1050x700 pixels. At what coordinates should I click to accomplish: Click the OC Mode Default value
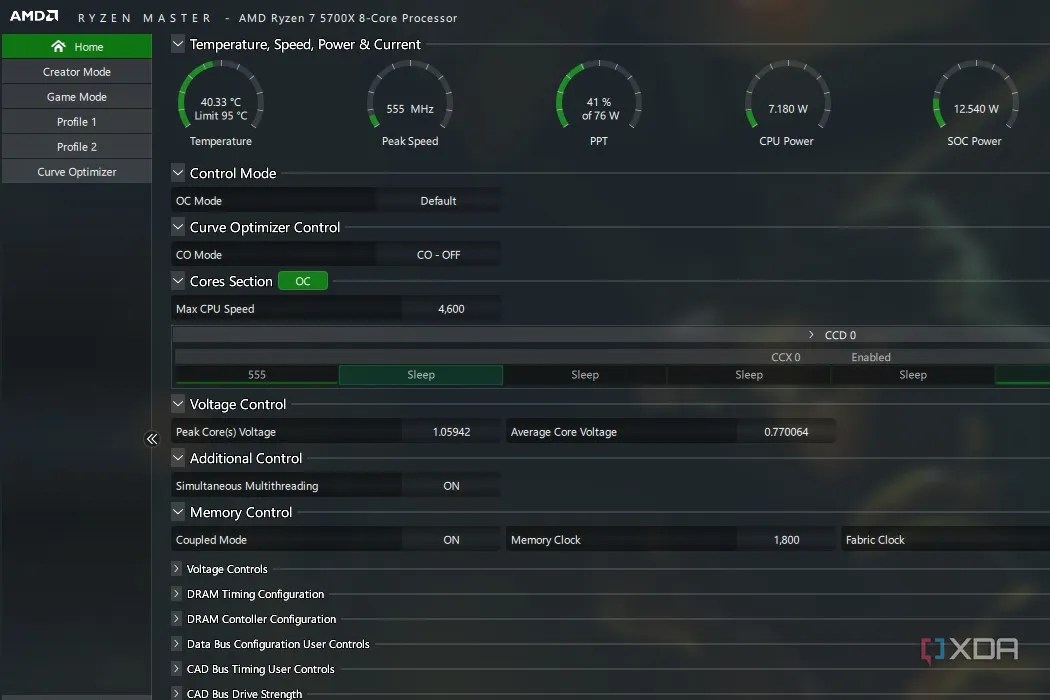[x=438, y=200]
